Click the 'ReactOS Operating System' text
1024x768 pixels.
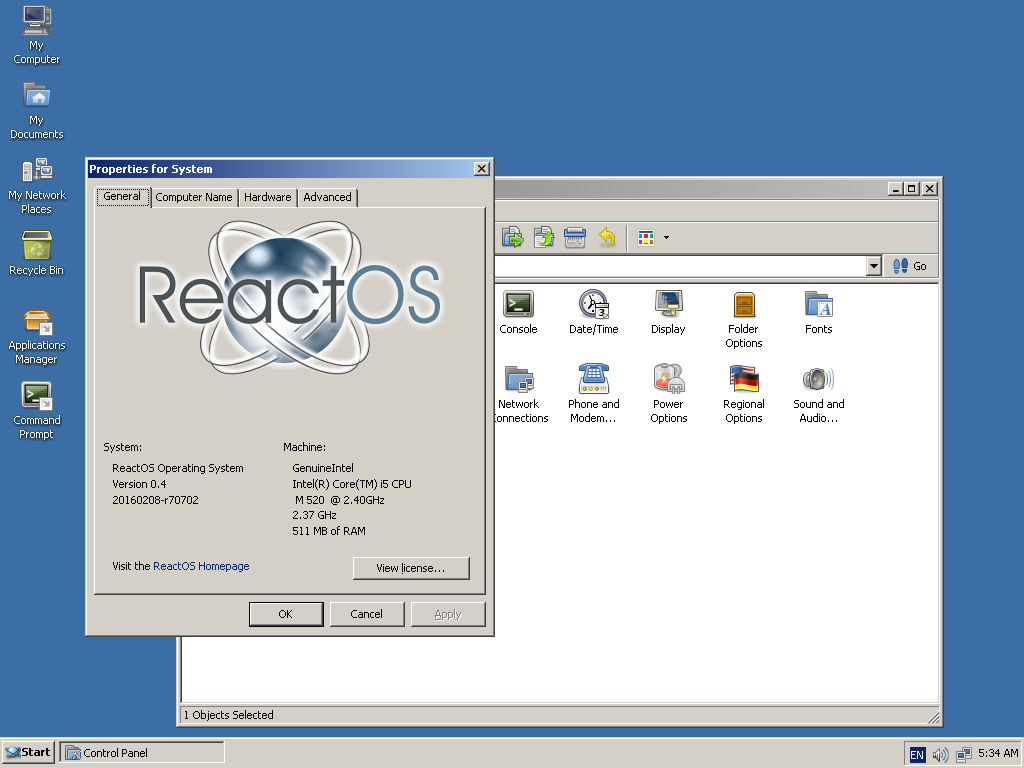click(x=178, y=468)
